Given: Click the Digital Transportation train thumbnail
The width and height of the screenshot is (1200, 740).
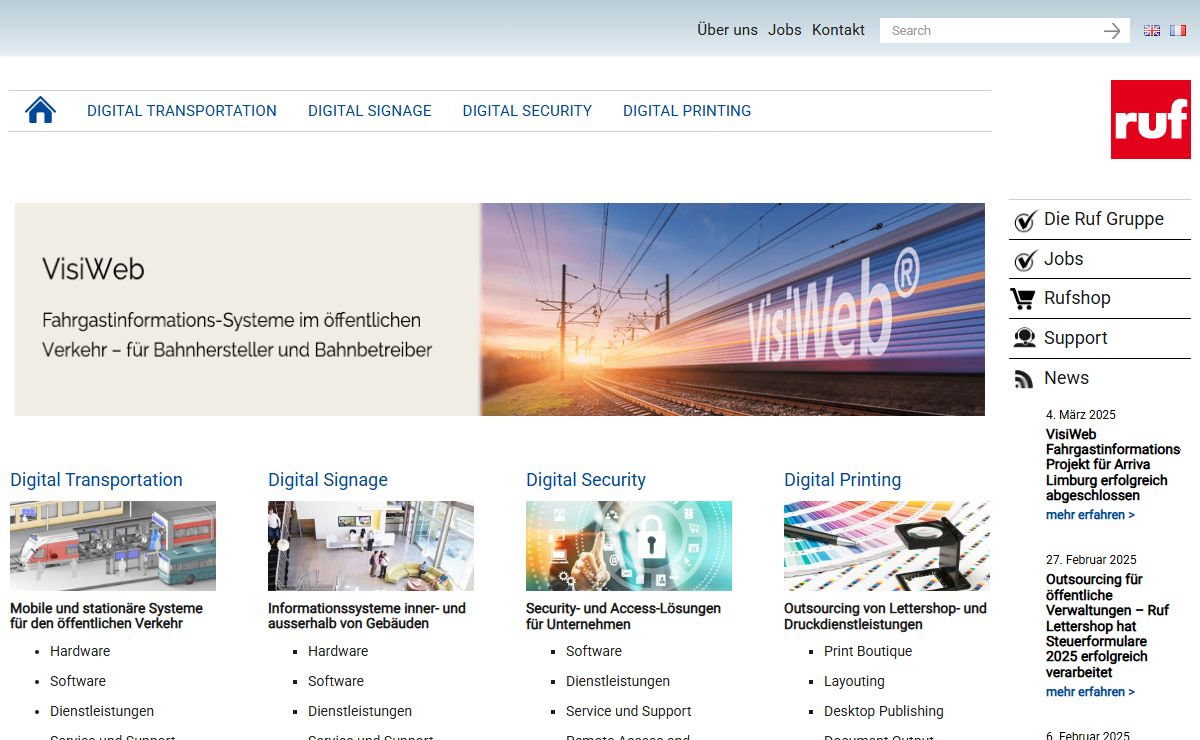Looking at the screenshot, I should 113,546.
